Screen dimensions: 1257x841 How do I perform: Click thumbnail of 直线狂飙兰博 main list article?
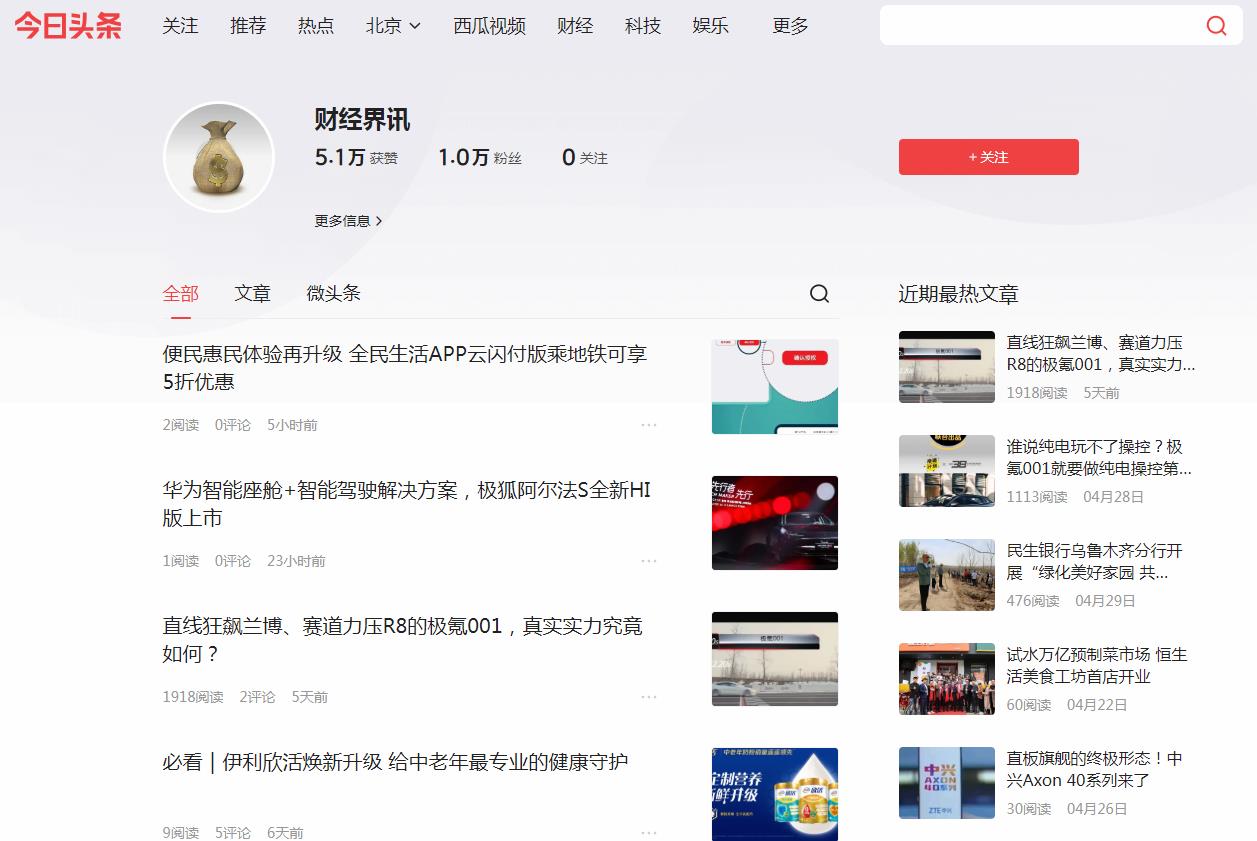click(x=775, y=659)
